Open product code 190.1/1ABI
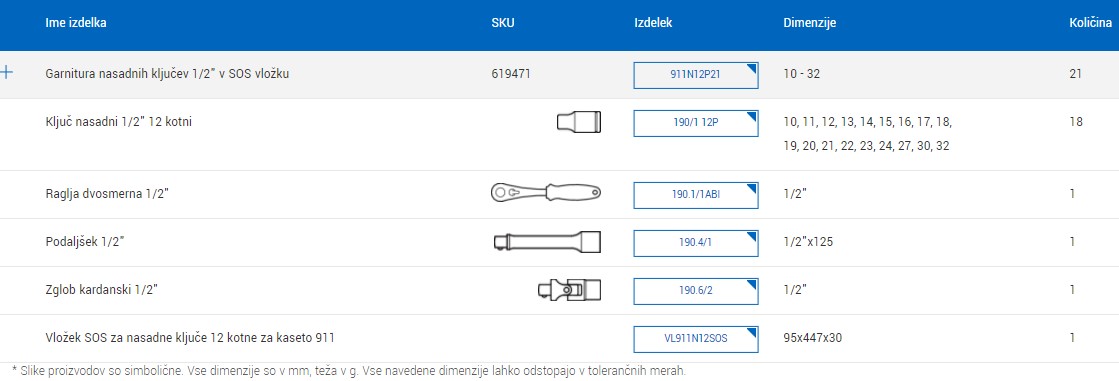This screenshot has width=1119, height=381. [696, 195]
